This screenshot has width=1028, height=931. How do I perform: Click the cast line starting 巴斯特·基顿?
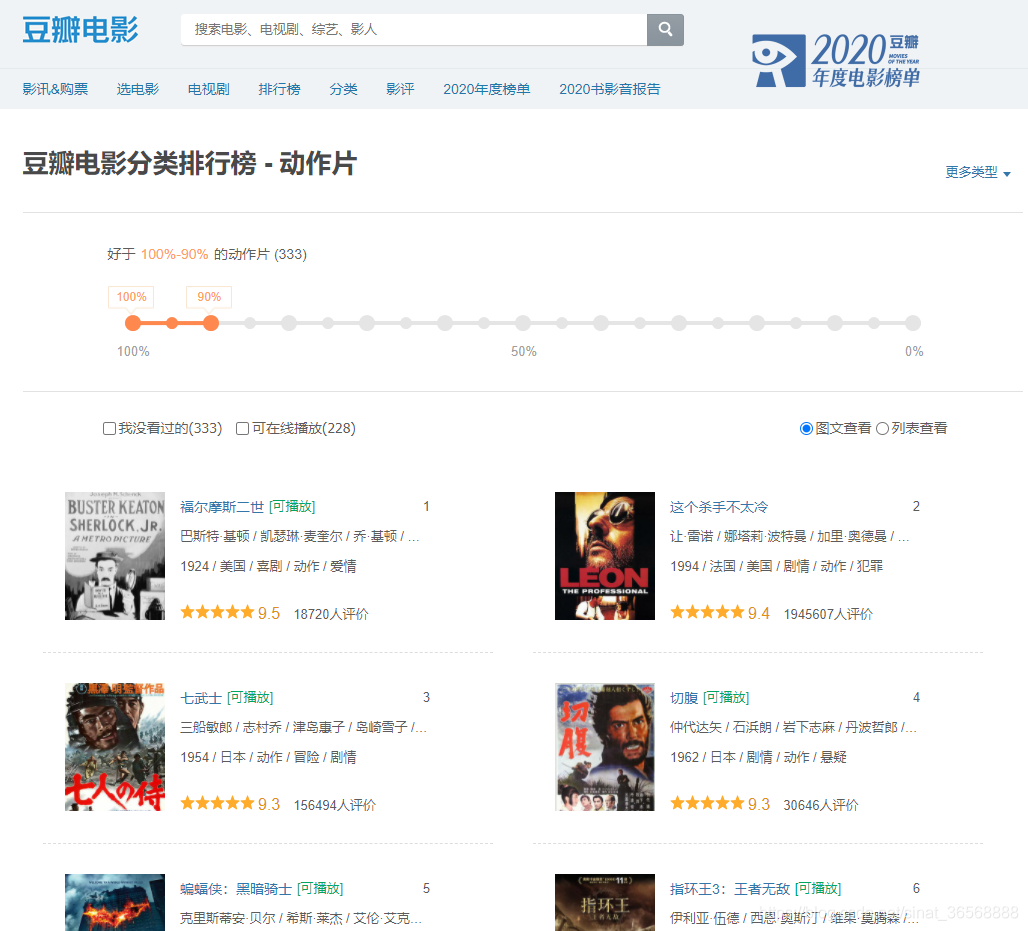pos(300,536)
